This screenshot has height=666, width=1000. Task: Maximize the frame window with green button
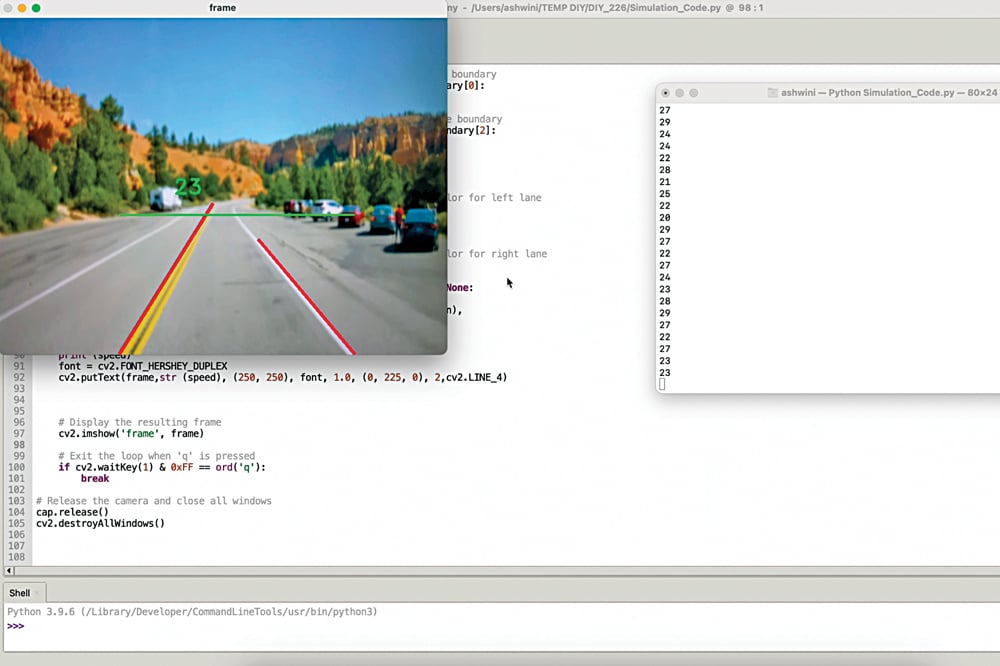tap(37, 8)
